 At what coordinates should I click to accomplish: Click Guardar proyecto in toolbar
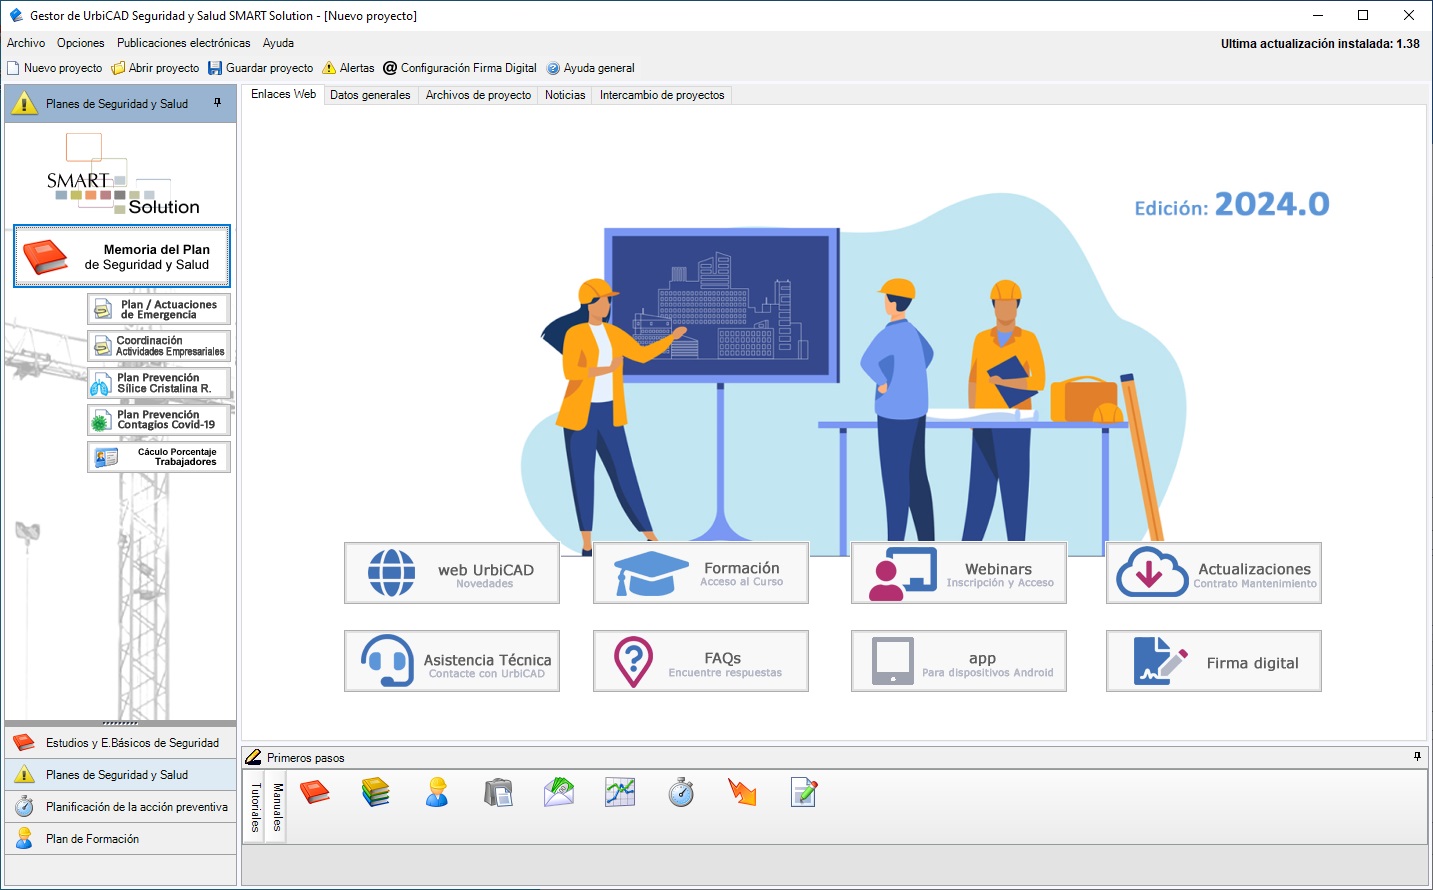(x=260, y=68)
